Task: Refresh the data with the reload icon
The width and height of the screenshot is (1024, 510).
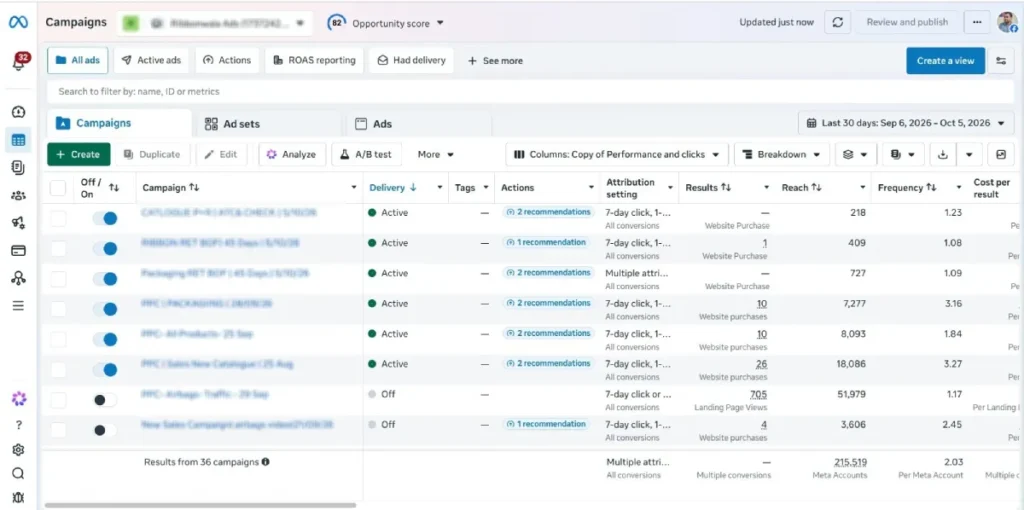Action: point(837,22)
